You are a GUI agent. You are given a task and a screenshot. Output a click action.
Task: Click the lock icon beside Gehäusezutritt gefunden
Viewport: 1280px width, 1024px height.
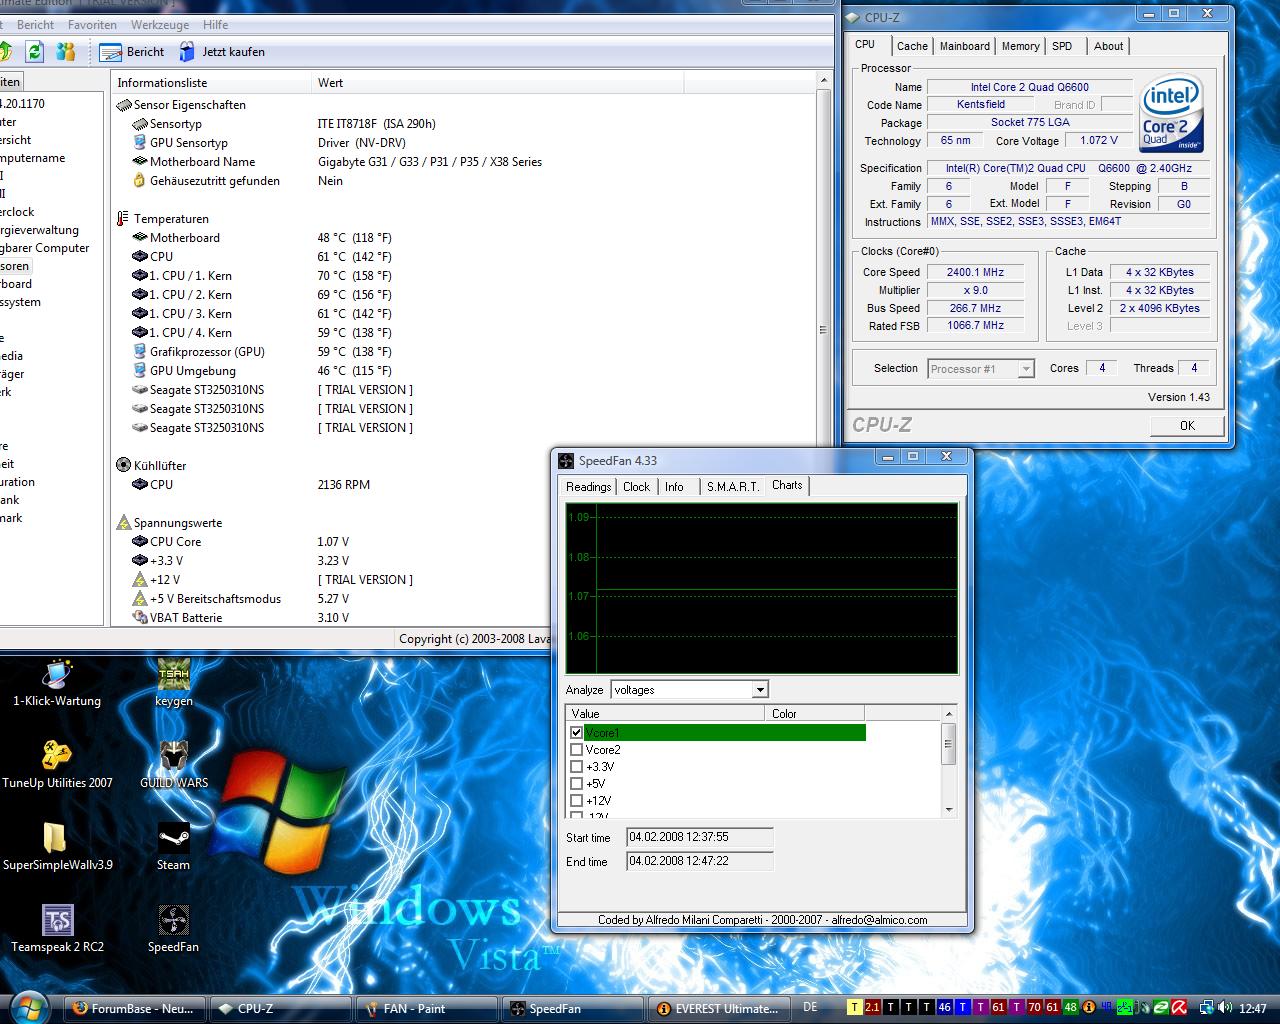[x=140, y=181]
